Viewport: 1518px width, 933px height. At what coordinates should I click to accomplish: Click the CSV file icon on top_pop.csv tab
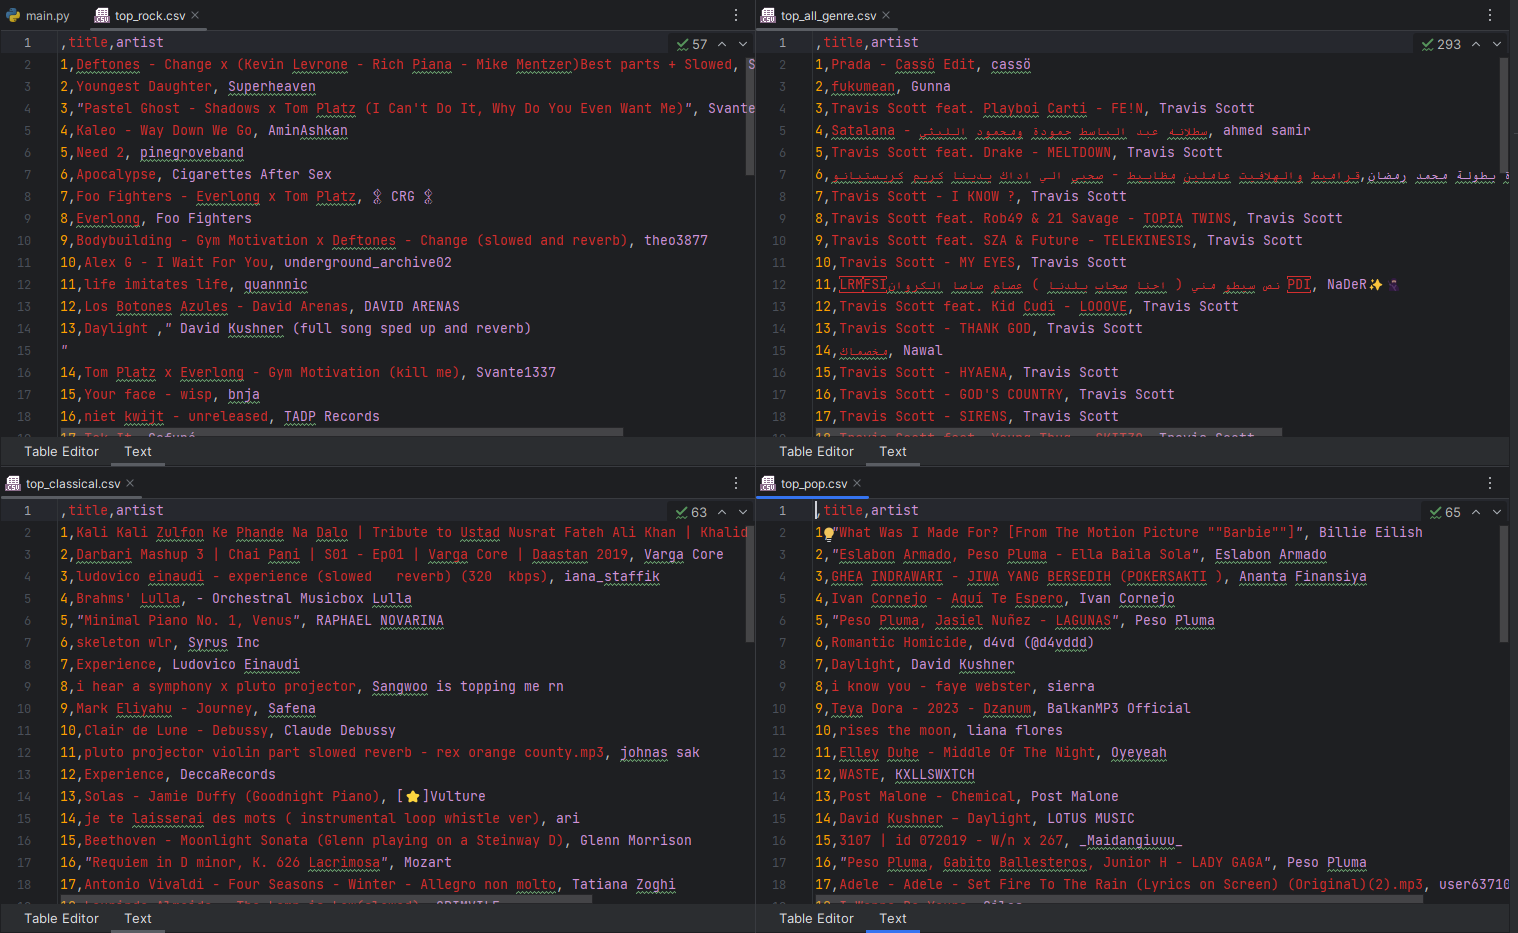tap(768, 483)
